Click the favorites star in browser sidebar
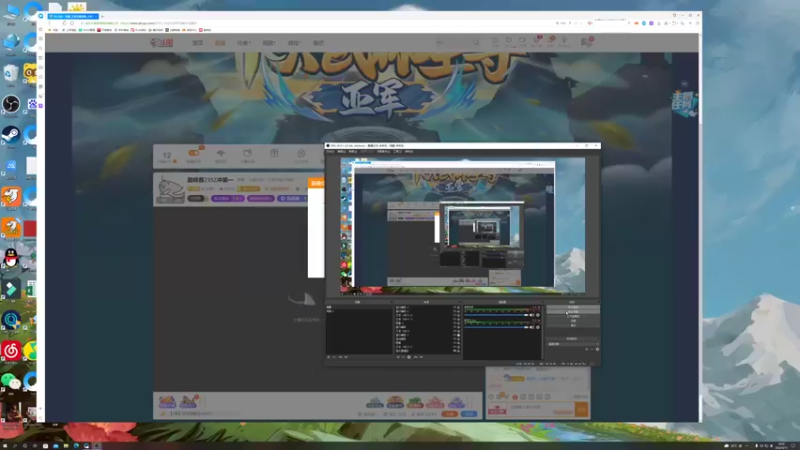Screen dimensions: 800x450 41,30
